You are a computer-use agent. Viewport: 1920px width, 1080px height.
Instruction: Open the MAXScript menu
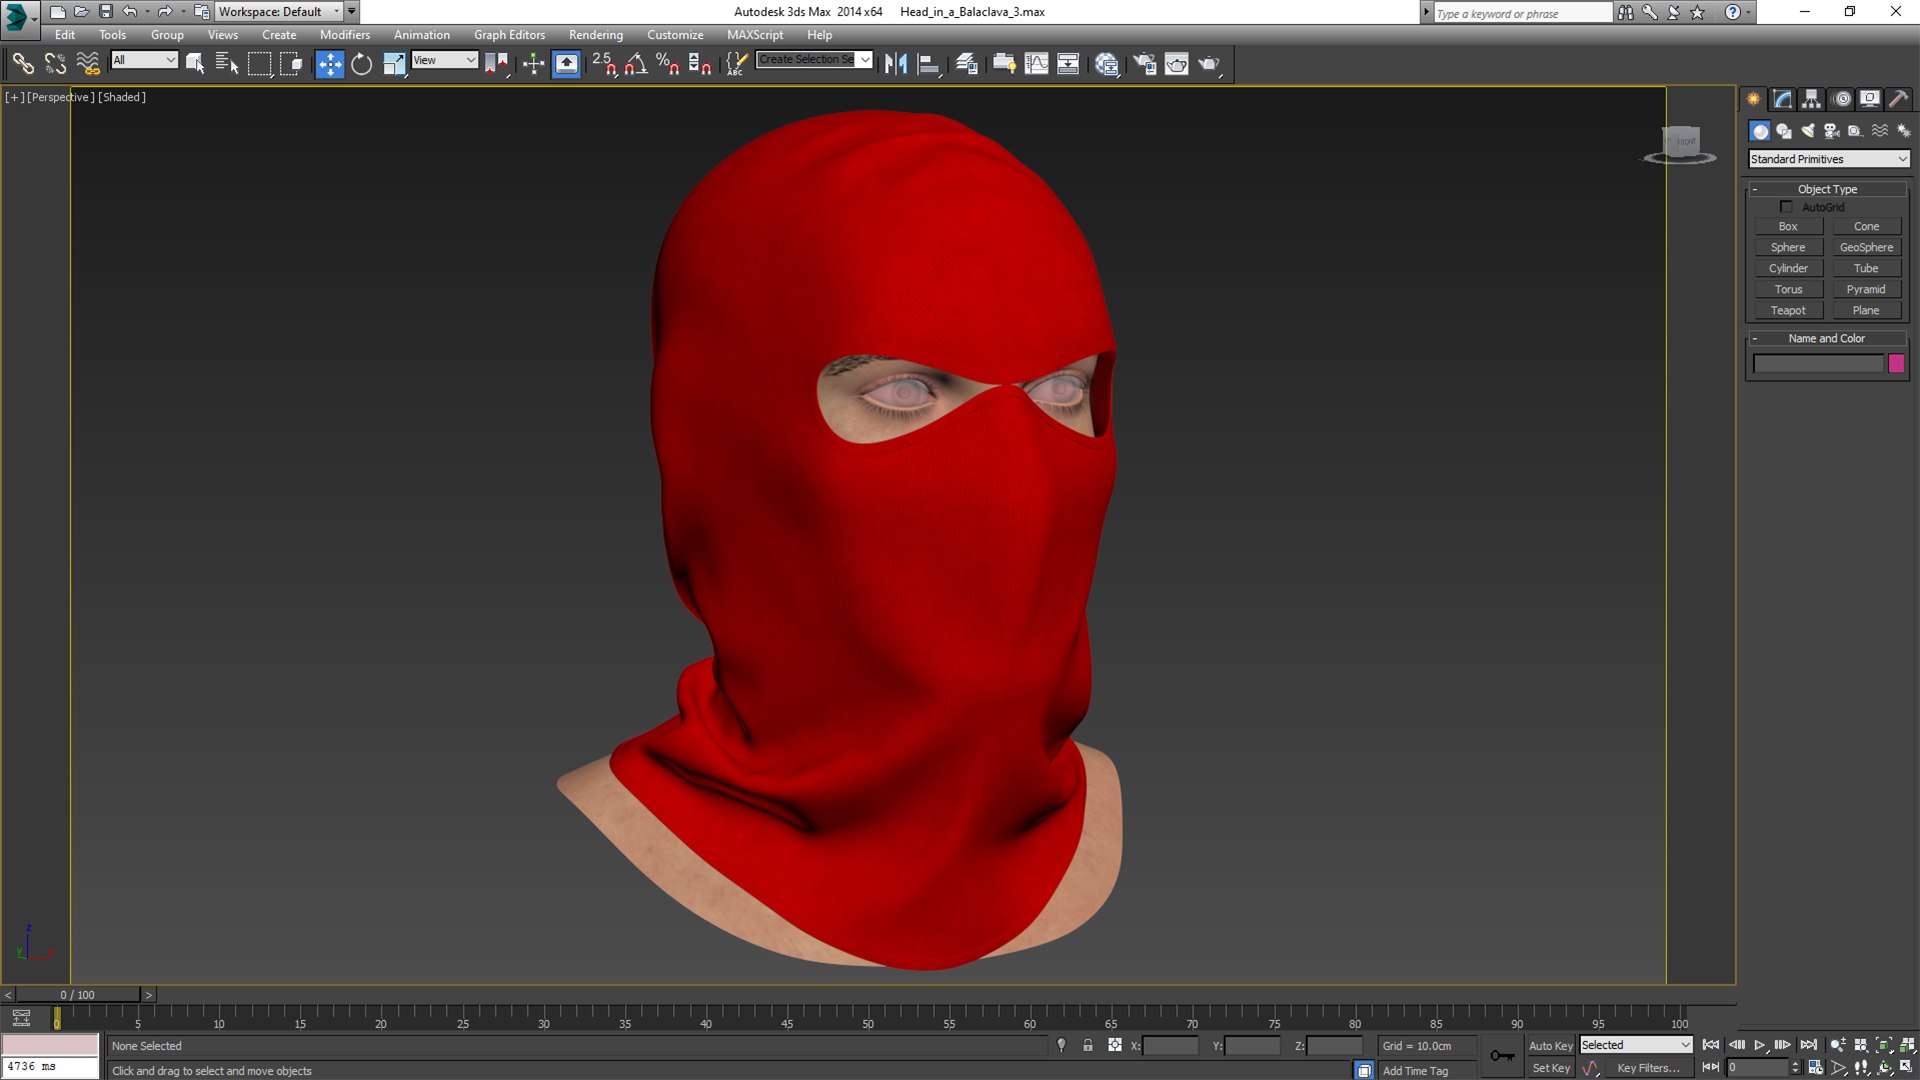coord(755,34)
